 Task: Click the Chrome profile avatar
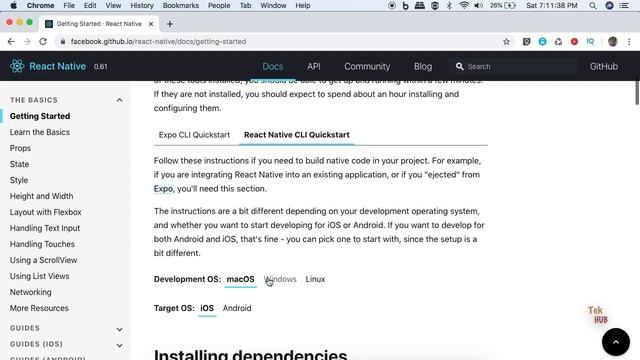(x=612, y=41)
